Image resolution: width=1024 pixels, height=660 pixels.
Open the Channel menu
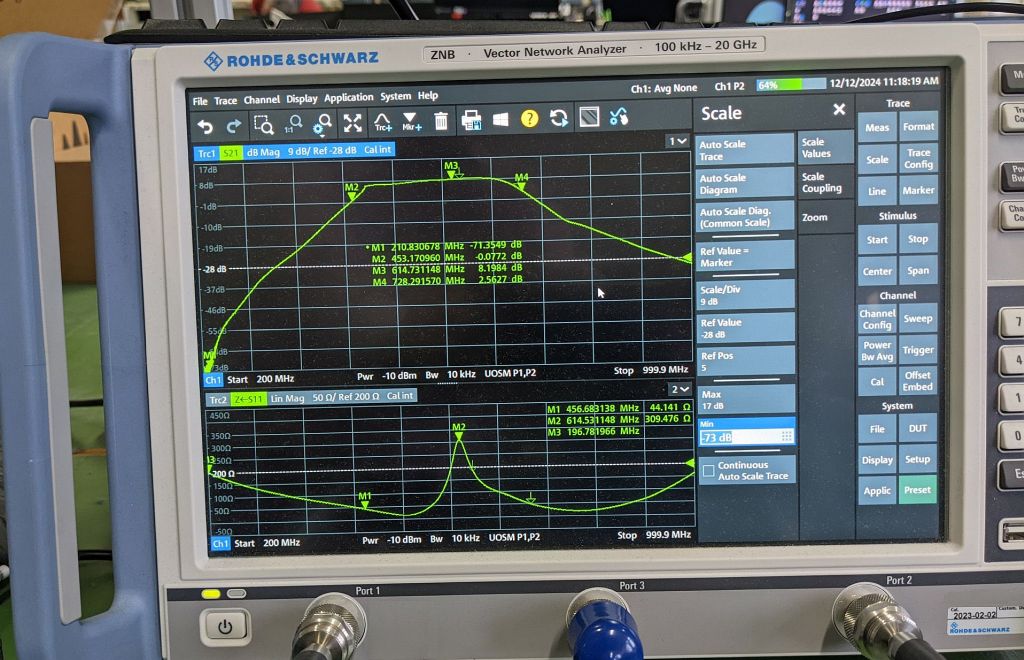(x=261, y=100)
